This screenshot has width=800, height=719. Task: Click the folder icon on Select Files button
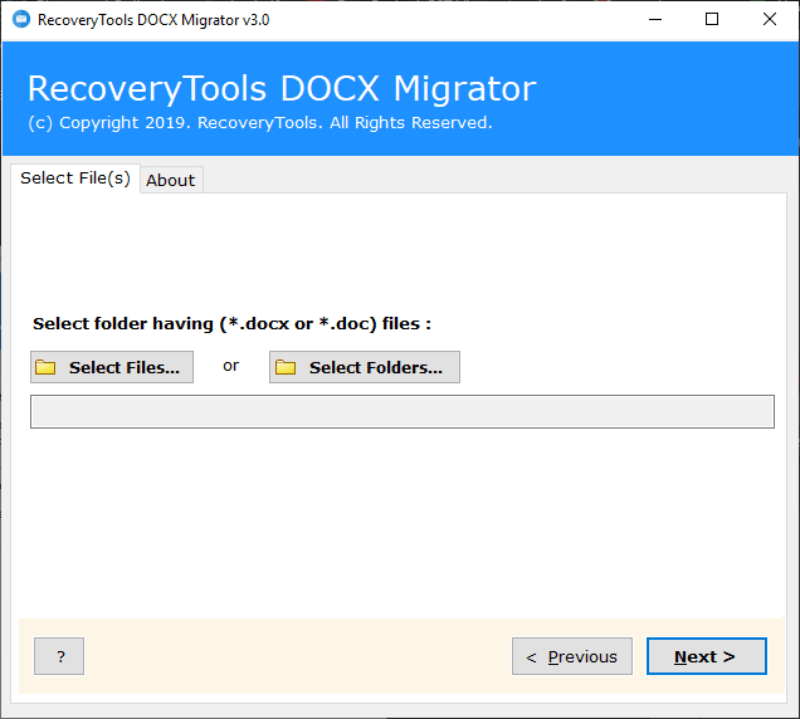pyautogui.click(x=46, y=367)
